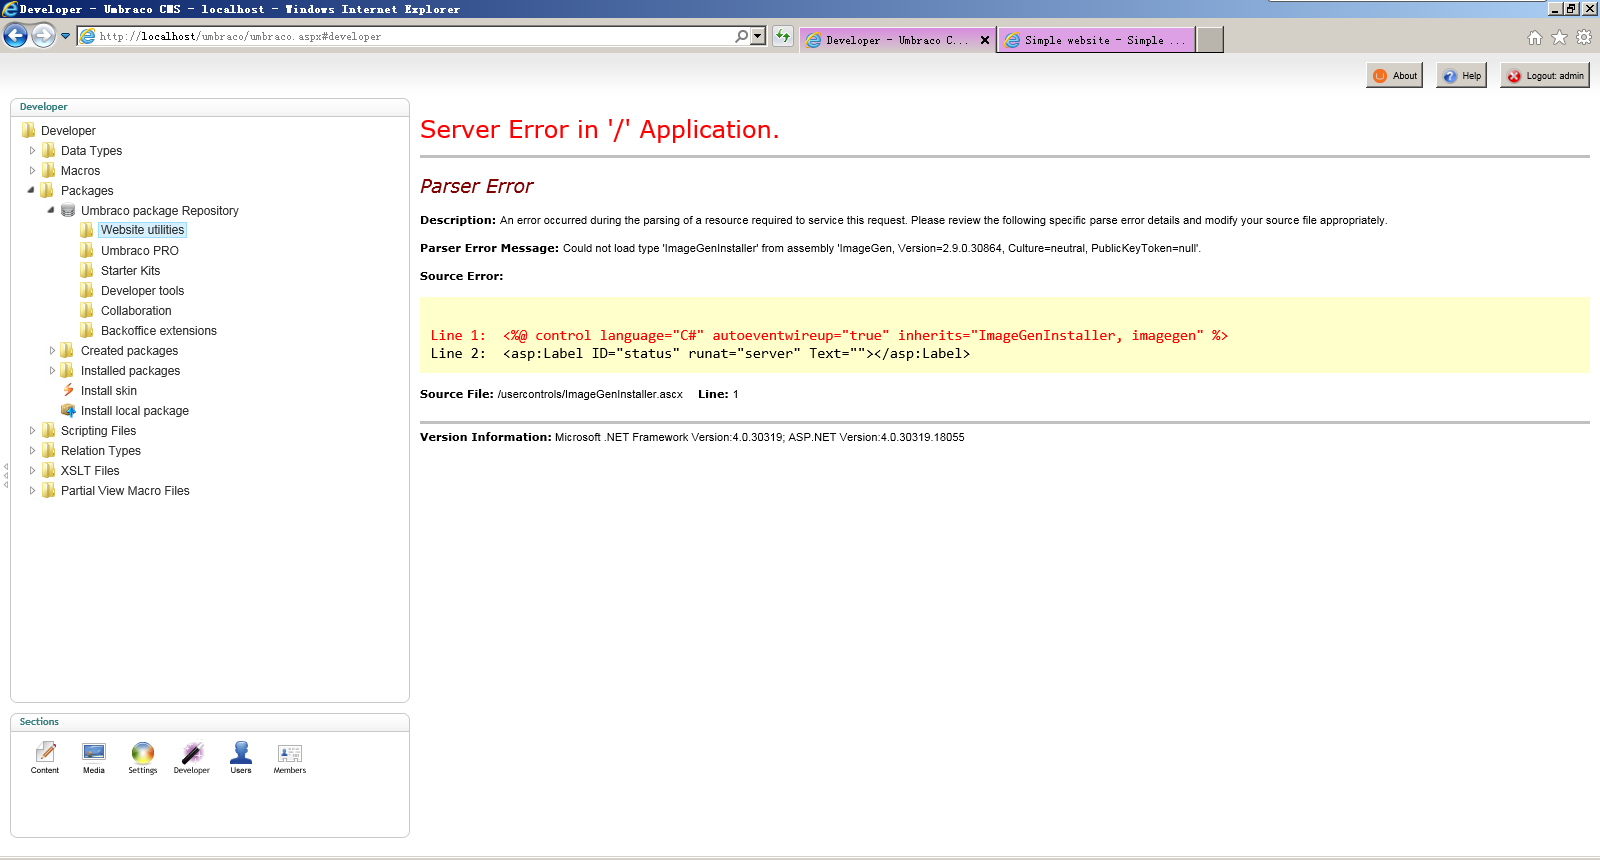Expand the XSLT Files tree node
This screenshot has height=860, width=1600.
[x=32, y=471]
